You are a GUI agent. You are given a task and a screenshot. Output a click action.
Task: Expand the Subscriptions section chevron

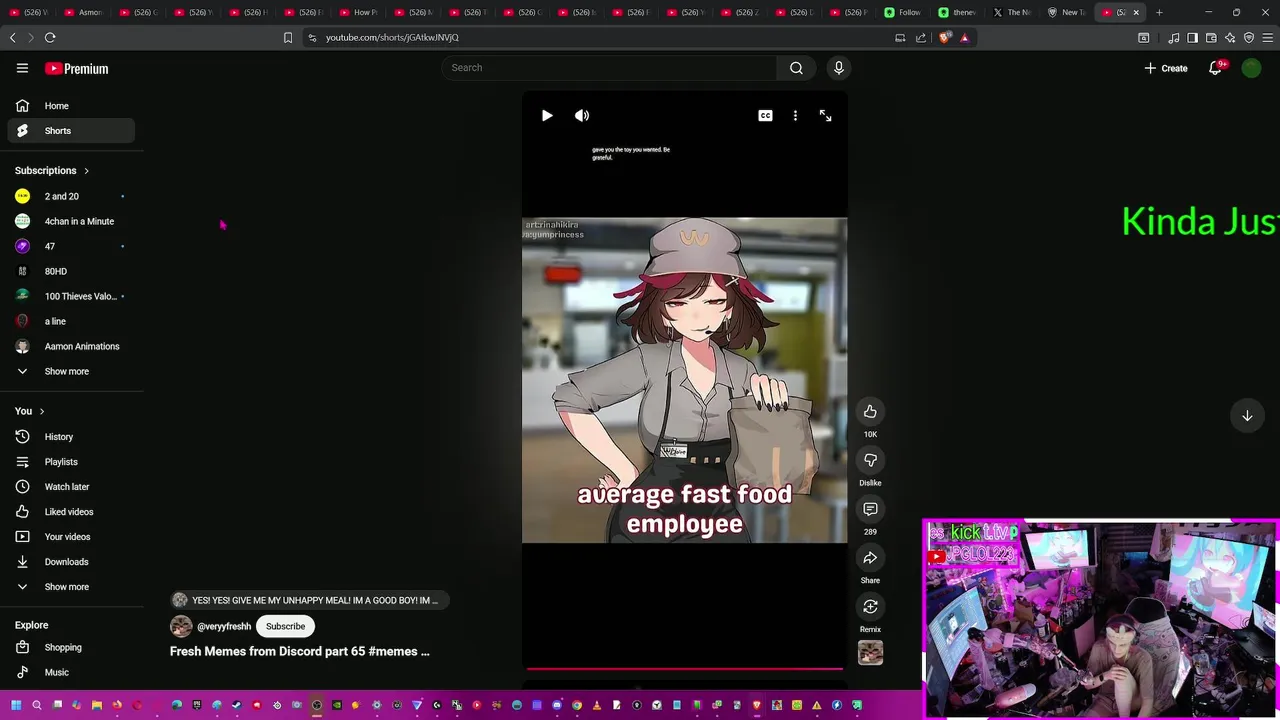86,171
